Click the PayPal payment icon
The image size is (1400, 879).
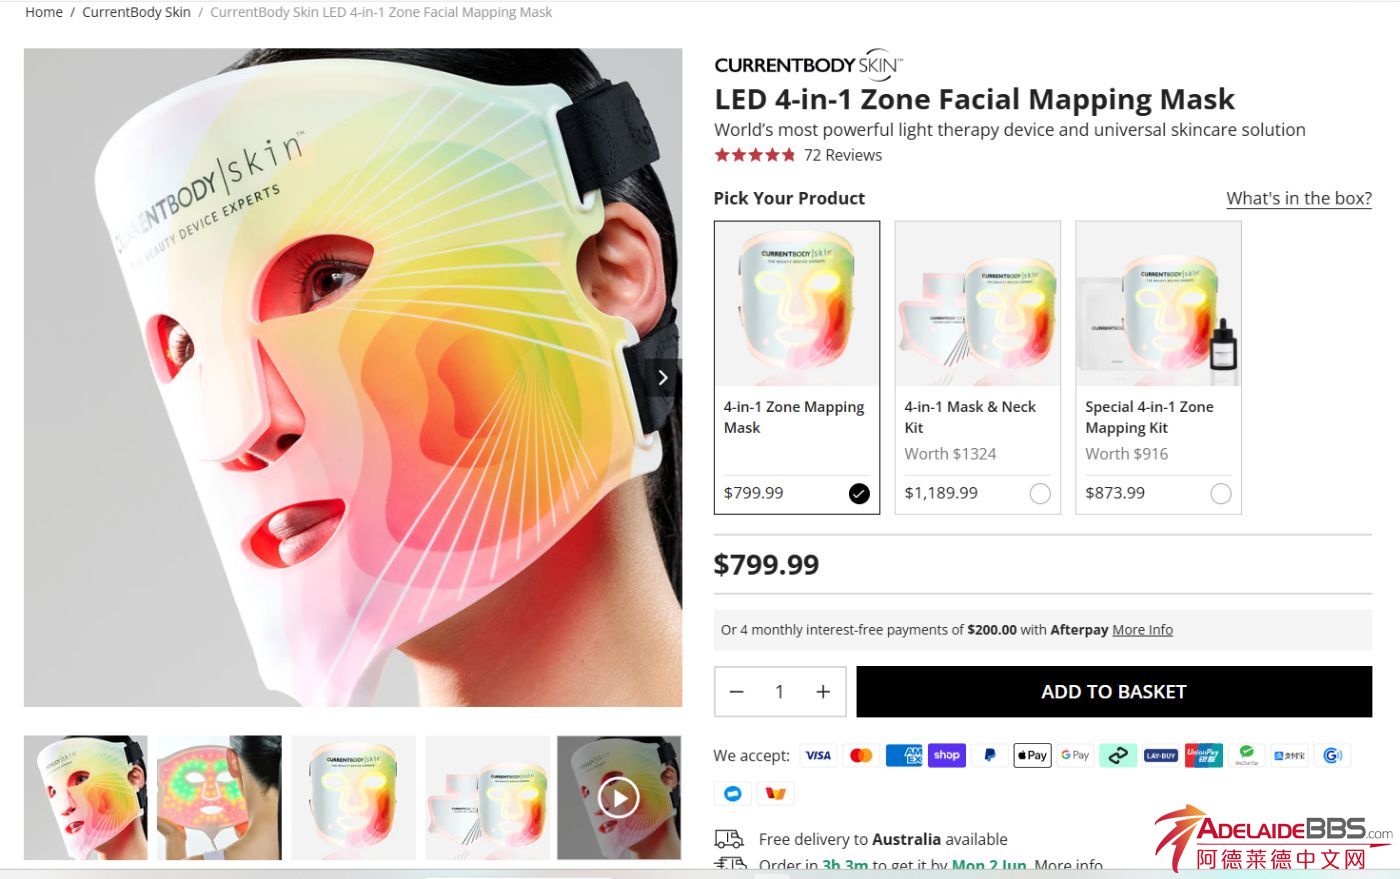[989, 755]
